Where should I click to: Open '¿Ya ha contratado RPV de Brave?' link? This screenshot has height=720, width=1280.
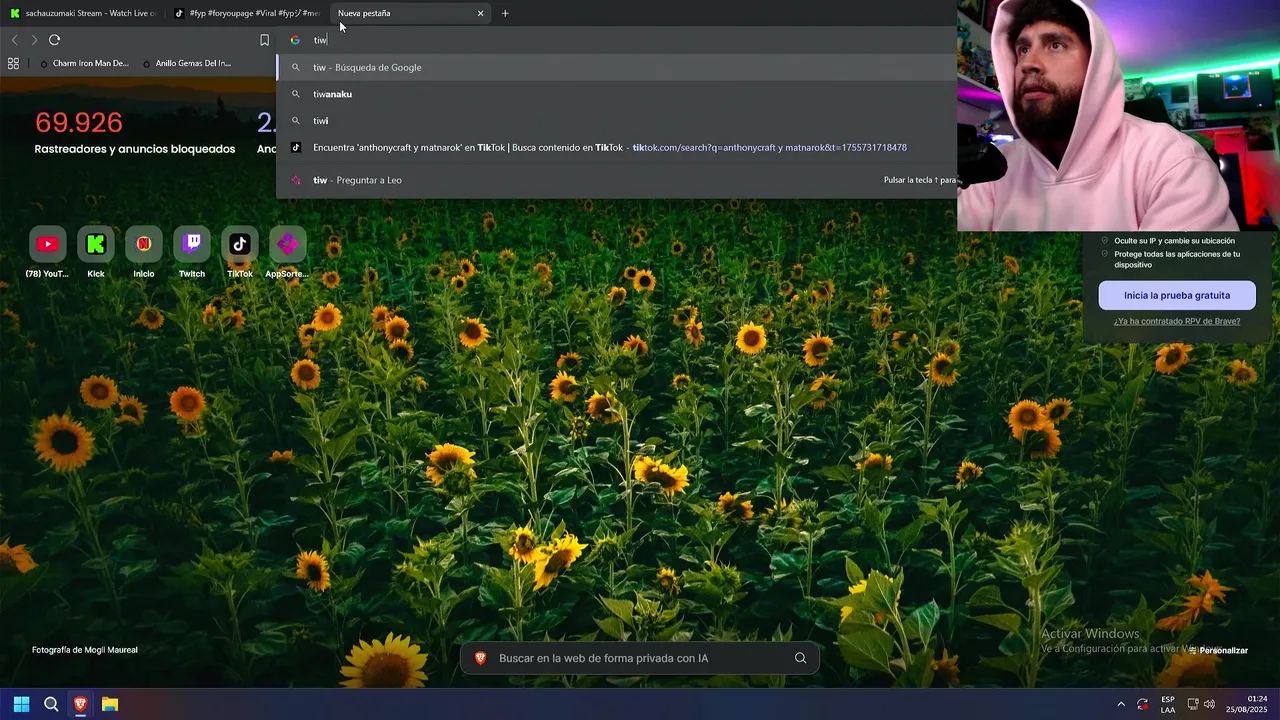pos(1177,321)
